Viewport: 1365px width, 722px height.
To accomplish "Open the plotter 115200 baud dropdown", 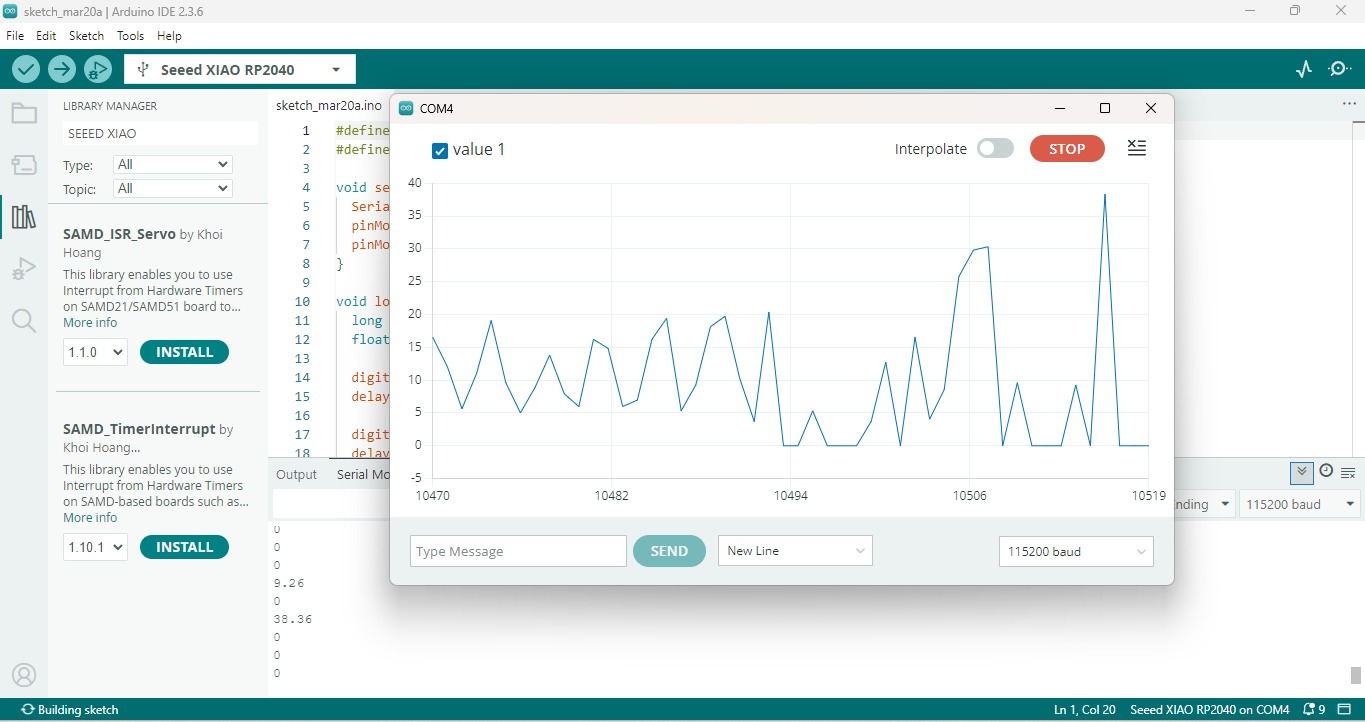I will coord(1076,551).
